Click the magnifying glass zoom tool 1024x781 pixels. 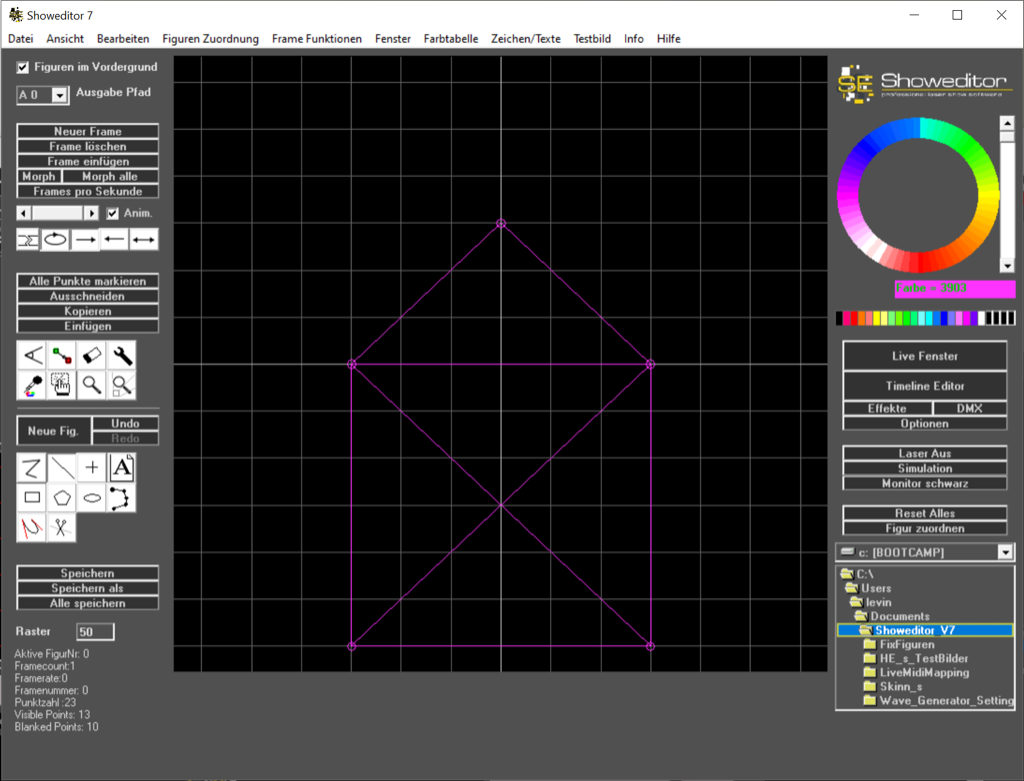point(92,384)
